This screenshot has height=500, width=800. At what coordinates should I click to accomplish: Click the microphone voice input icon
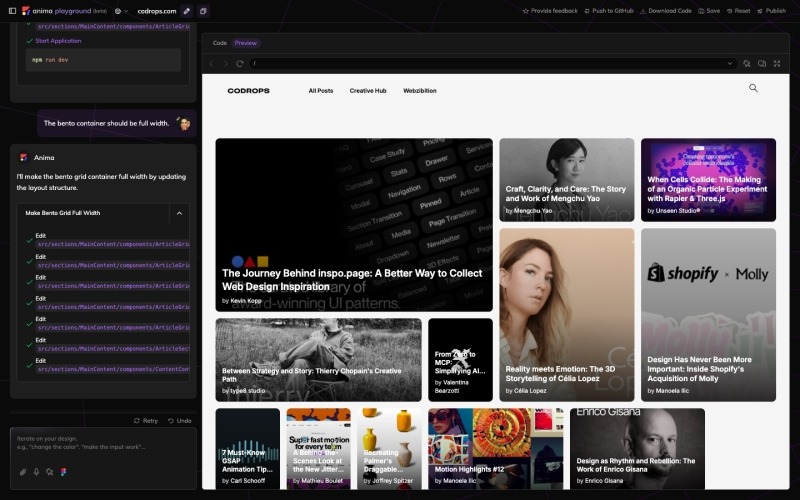(36, 471)
